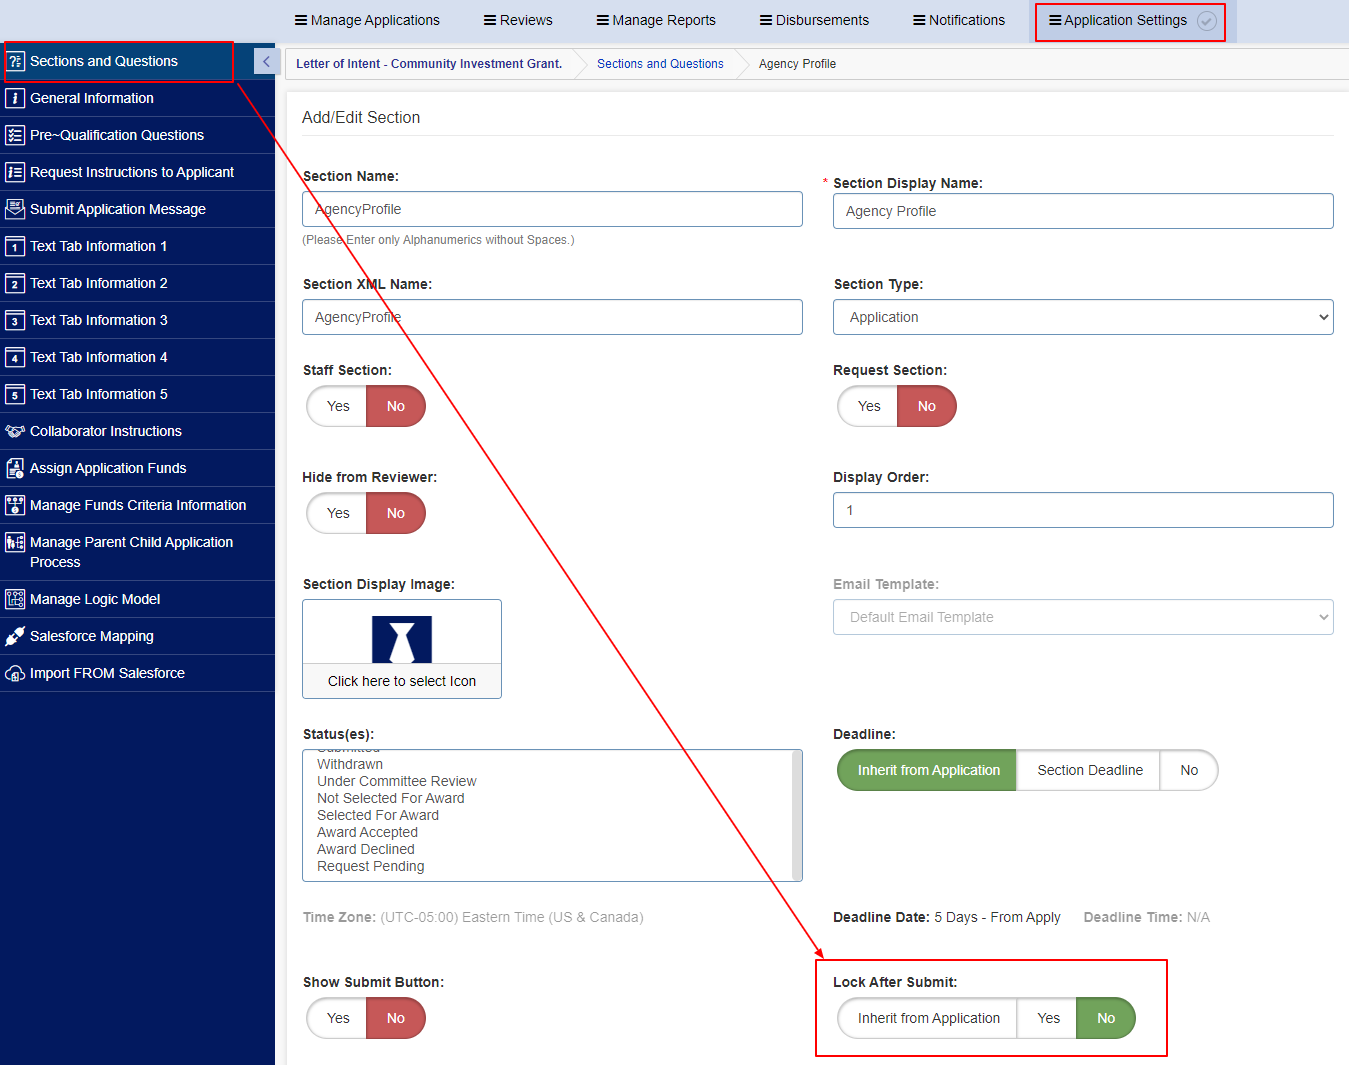The width and height of the screenshot is (1349, 1065).
Task: Choose Inherit from Application under Lock After Submit
Action: tap(928, 1018)
